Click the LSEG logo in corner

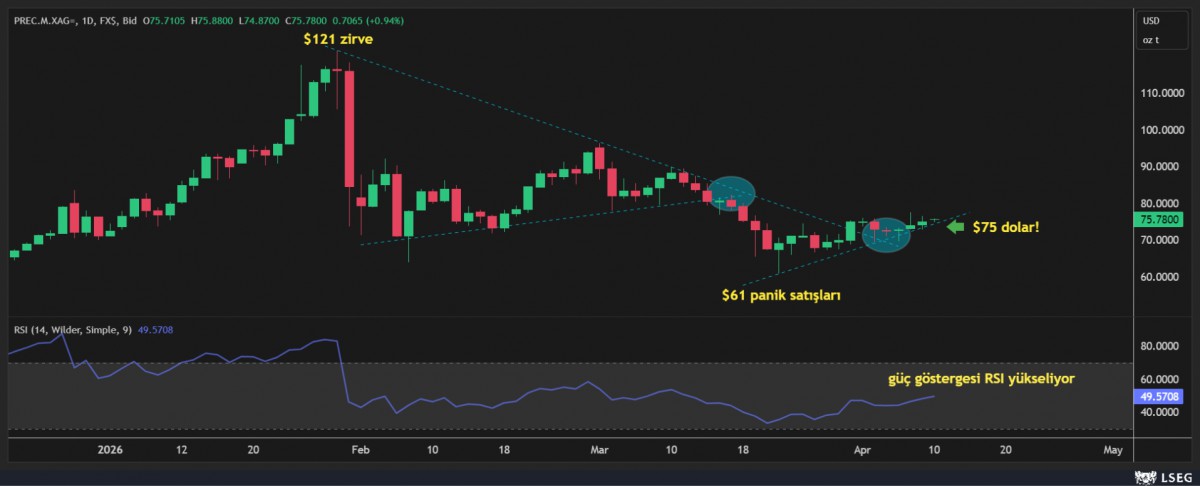point(1164,477)
